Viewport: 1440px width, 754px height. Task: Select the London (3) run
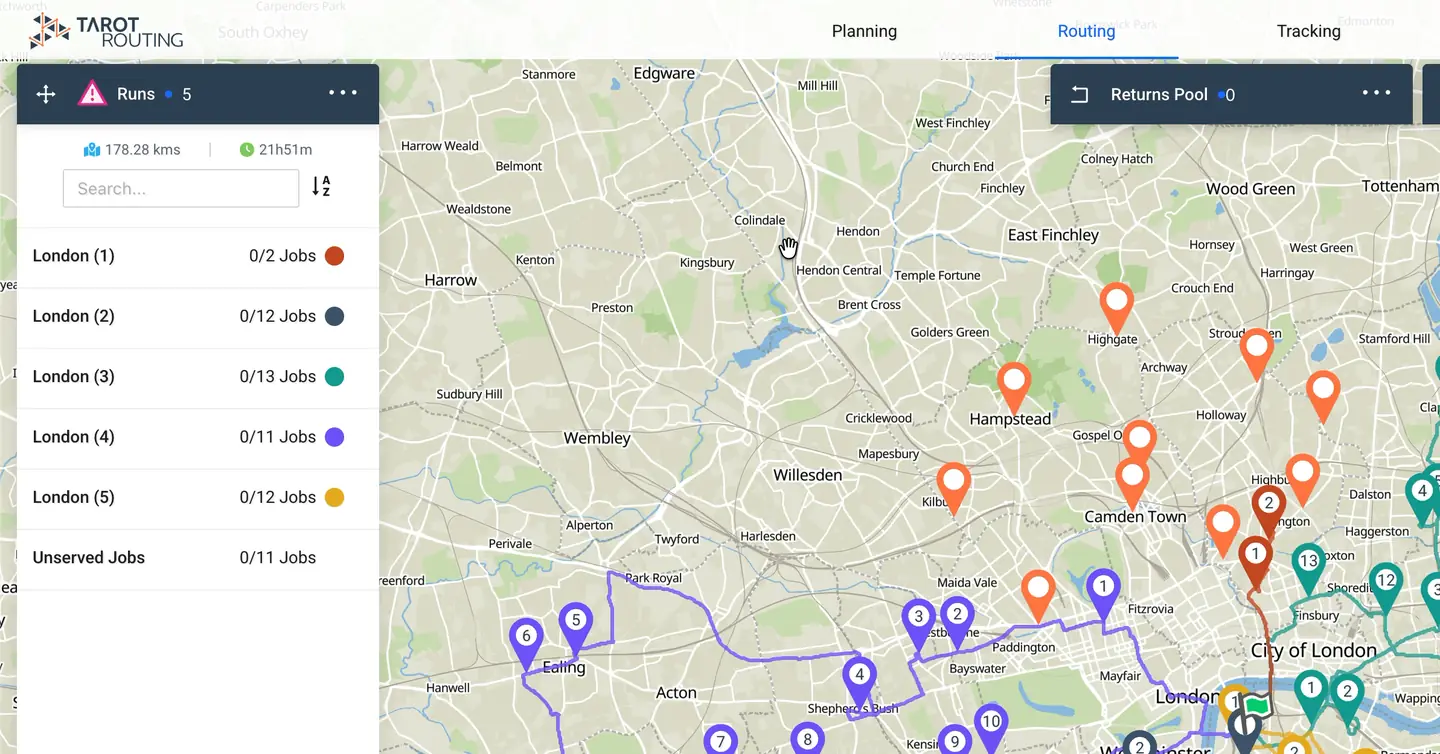point(198,376)
